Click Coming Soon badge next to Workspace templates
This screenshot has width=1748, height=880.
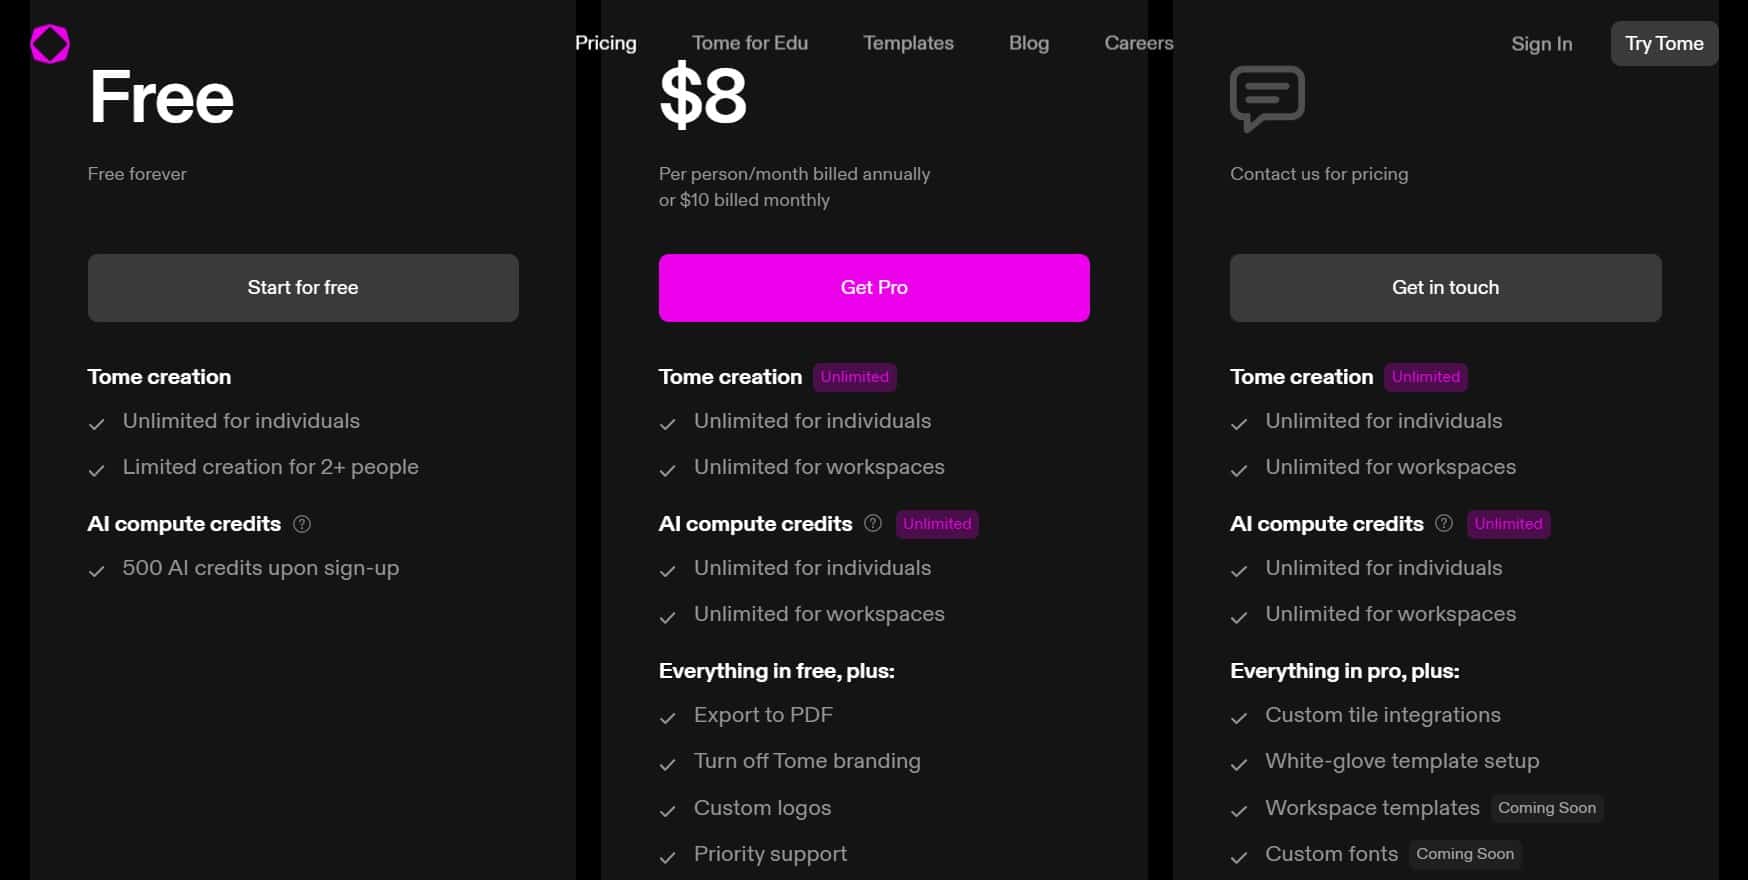[1547, 808]
